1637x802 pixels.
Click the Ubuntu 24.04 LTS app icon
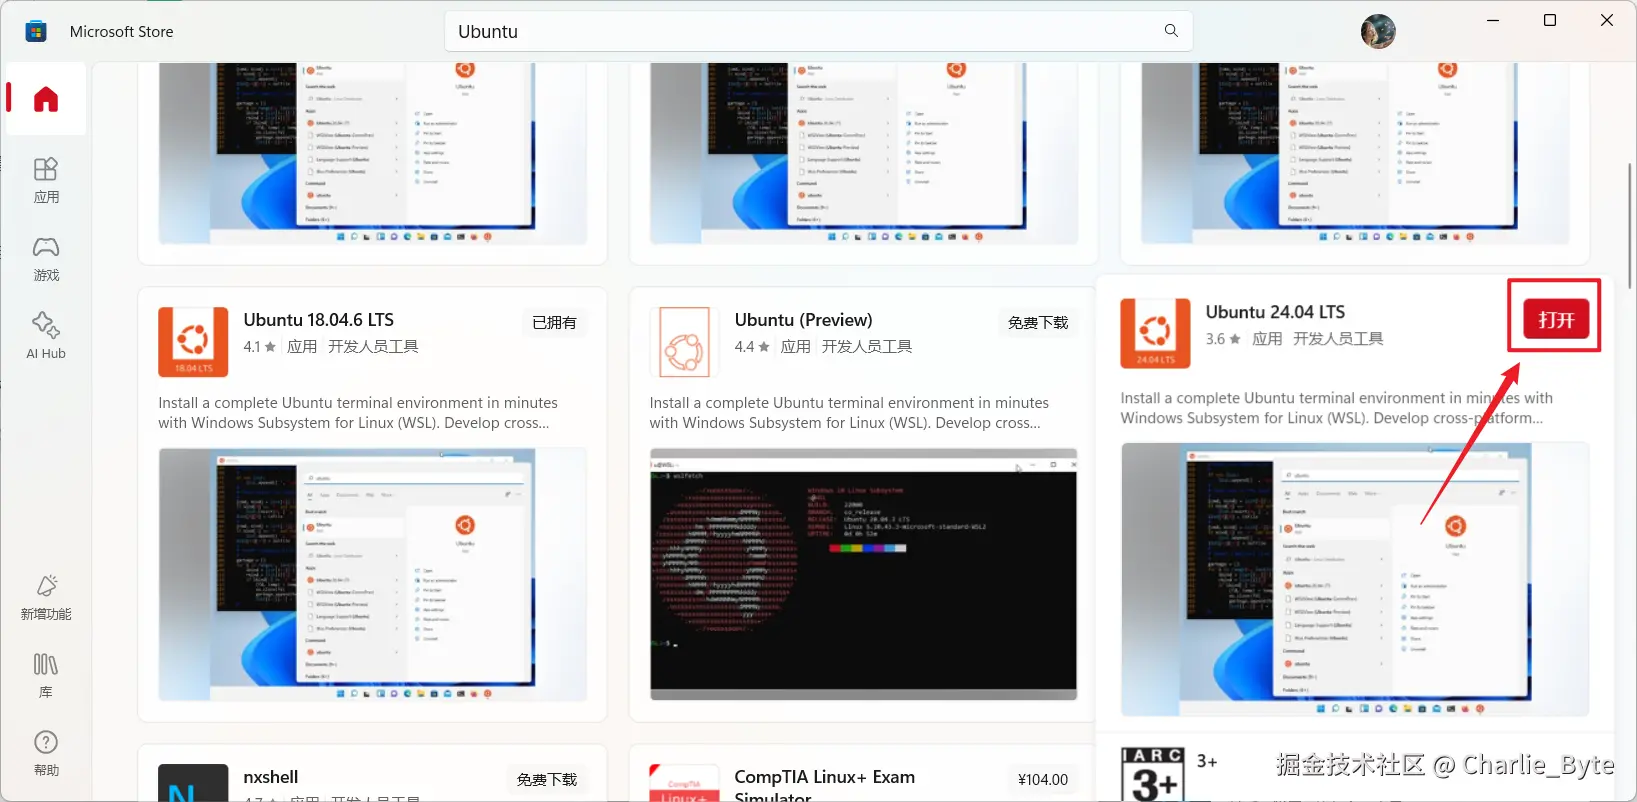click(1155, 334)
